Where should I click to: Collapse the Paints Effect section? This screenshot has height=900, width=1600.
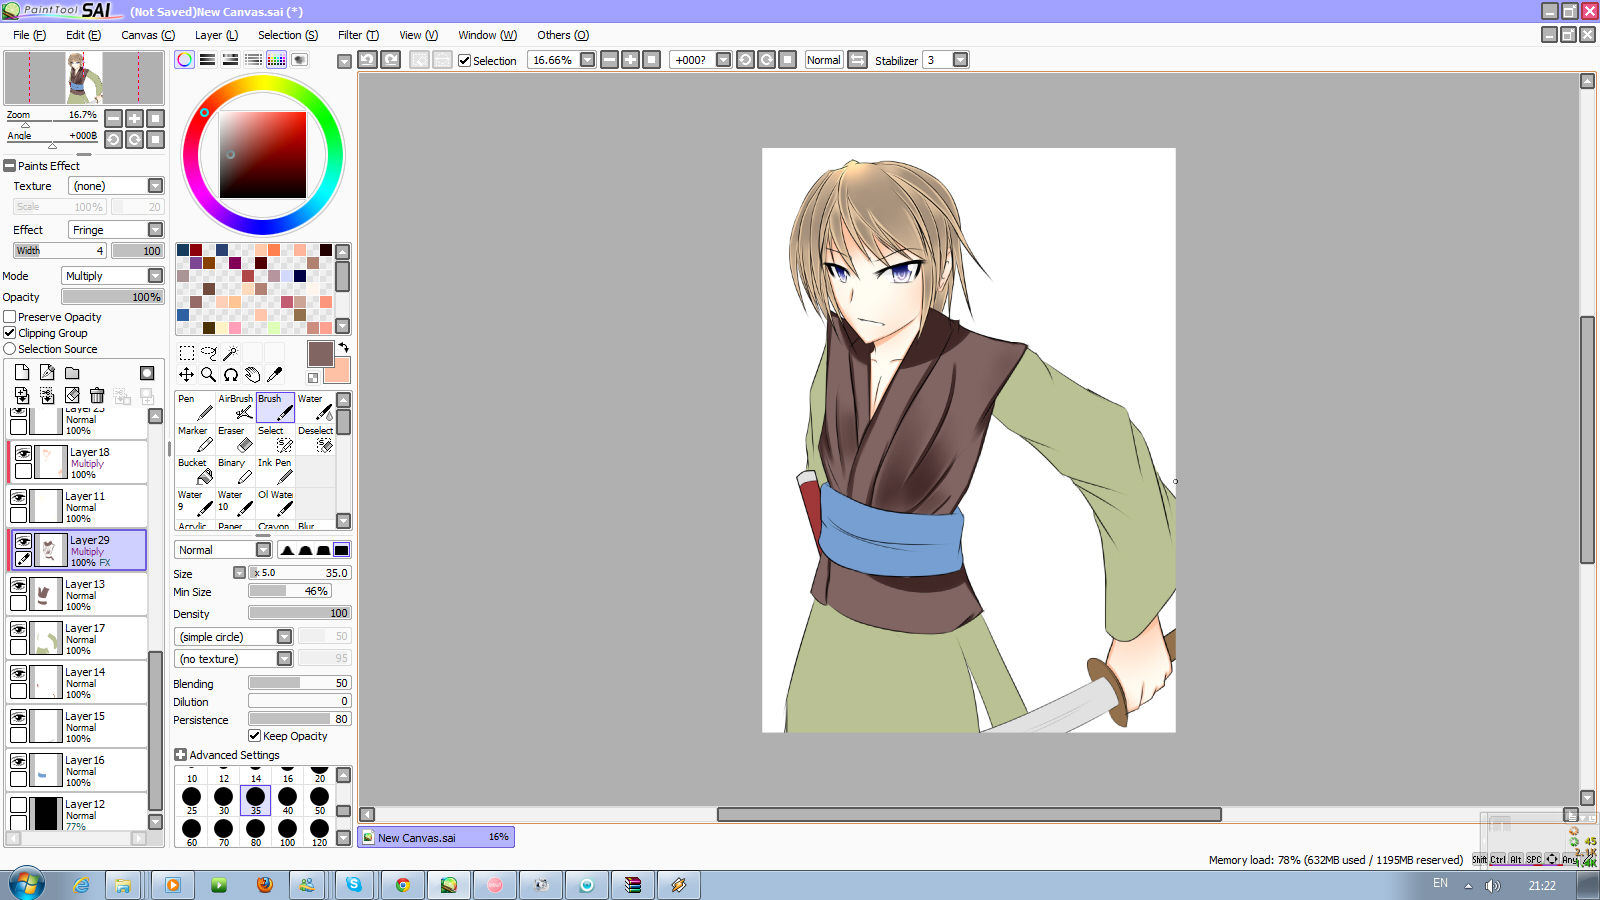pos(10,166)
